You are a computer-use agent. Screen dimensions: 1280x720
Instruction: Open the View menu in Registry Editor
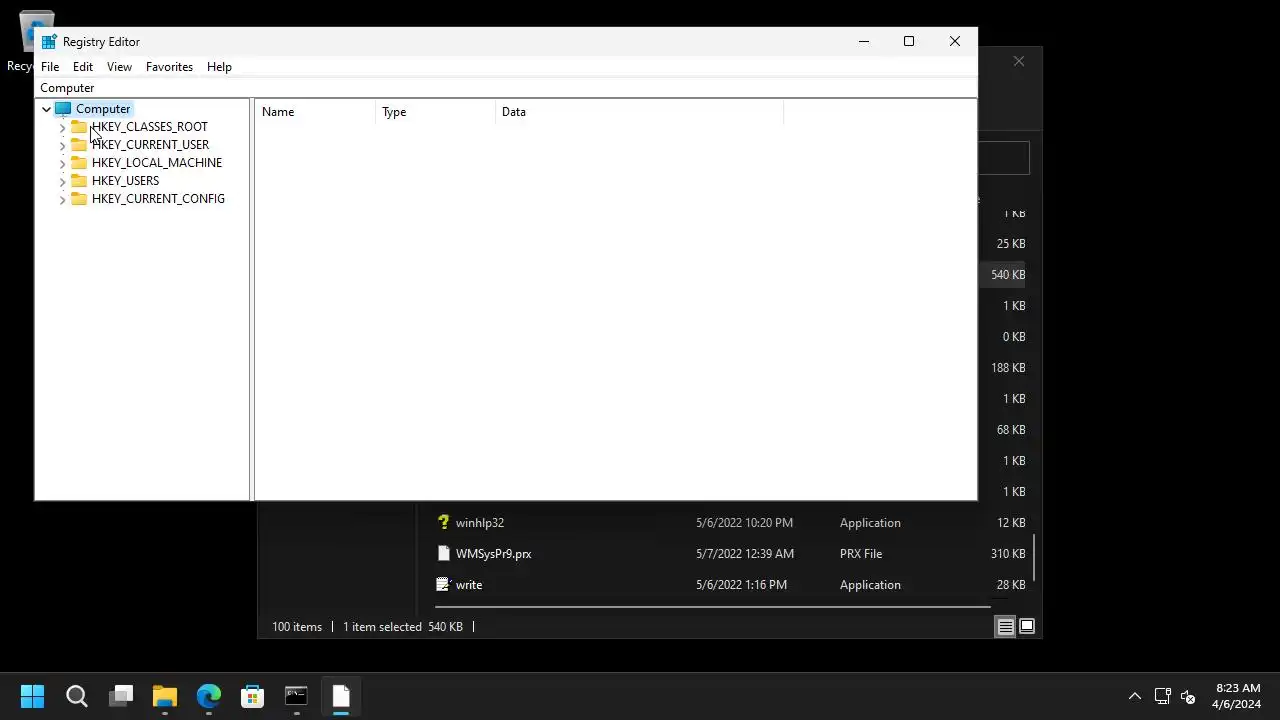coord(119,67)
